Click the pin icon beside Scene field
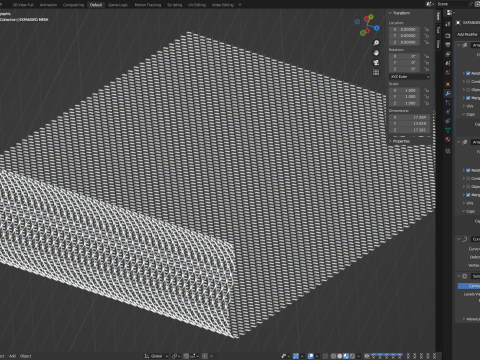 pos(471,4)
